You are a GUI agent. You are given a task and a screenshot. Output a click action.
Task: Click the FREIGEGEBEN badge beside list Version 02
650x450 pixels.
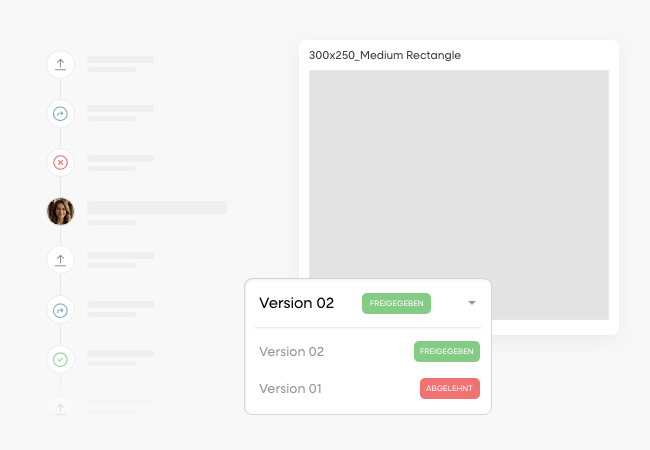point(447,352)
